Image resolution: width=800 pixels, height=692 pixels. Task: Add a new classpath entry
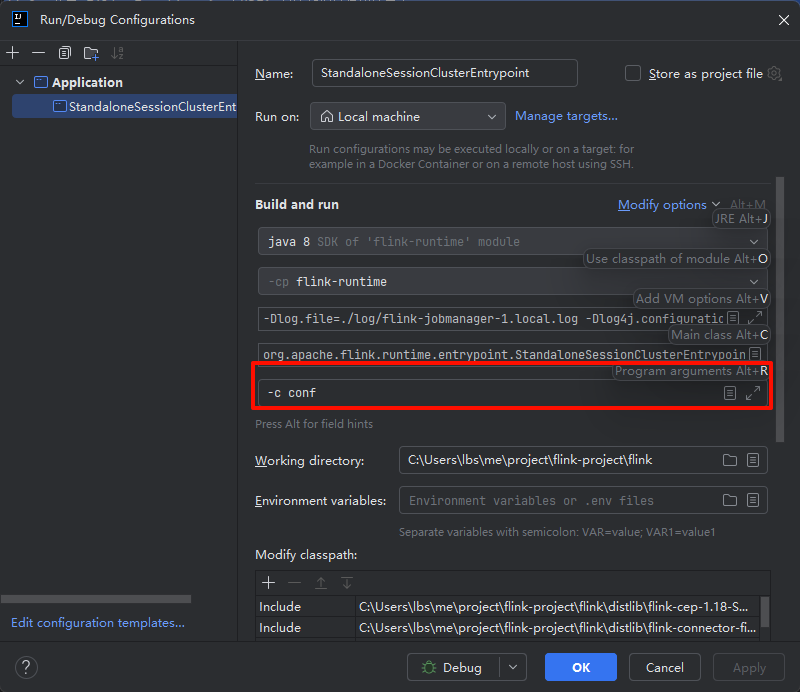point(268,582)
